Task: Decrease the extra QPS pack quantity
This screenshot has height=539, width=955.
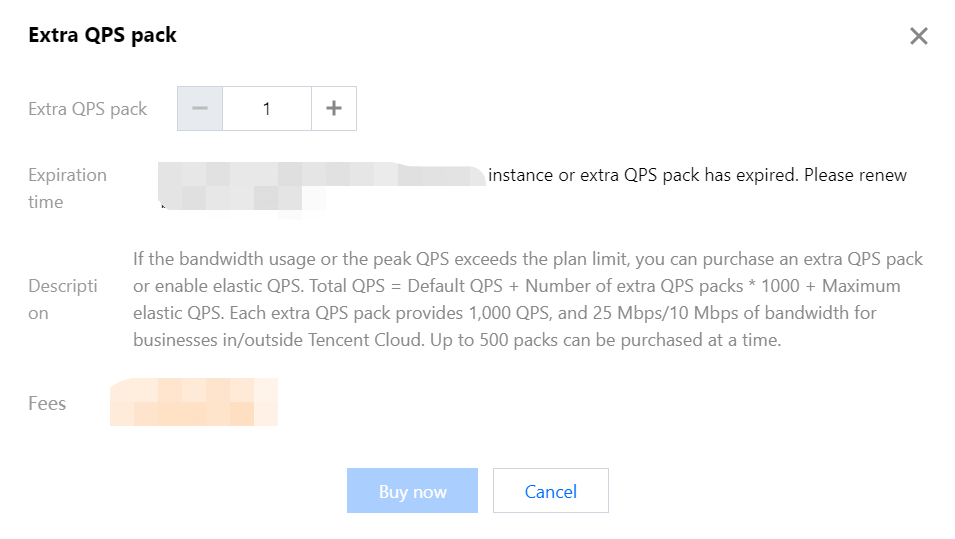Action: 200,109
